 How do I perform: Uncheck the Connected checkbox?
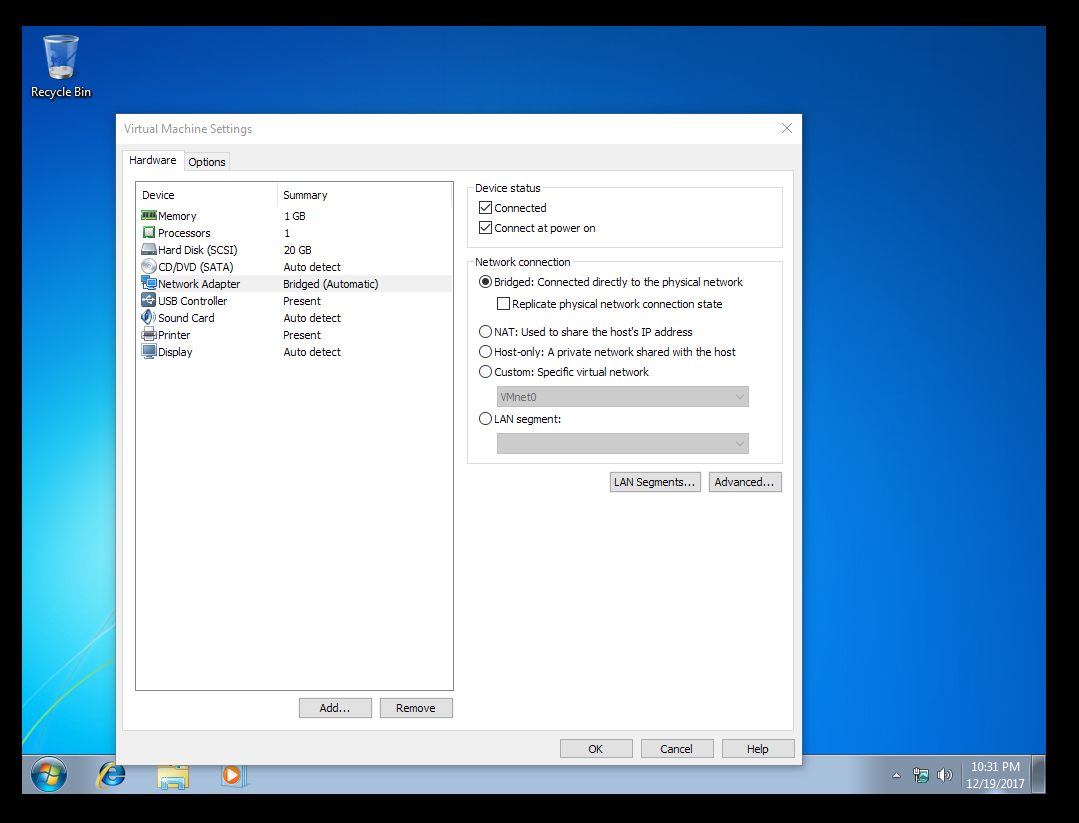(x=485, y=207)
